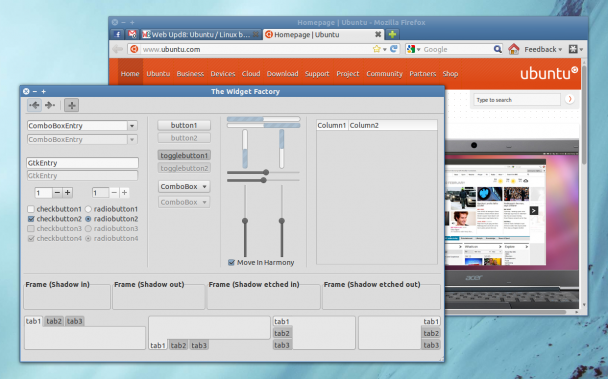
Task: Close the Homepage | Ubuntu tab
Action: tap(378, 35)
